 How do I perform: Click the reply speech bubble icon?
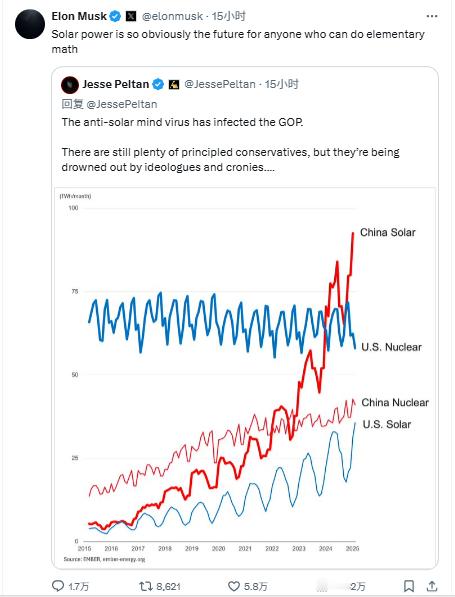(x=57, y=586)
